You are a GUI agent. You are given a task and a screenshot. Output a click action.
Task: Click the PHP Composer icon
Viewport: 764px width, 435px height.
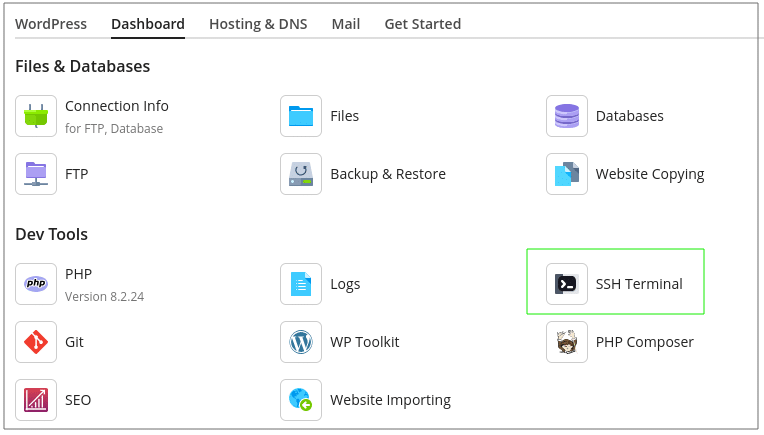(567, 342)
